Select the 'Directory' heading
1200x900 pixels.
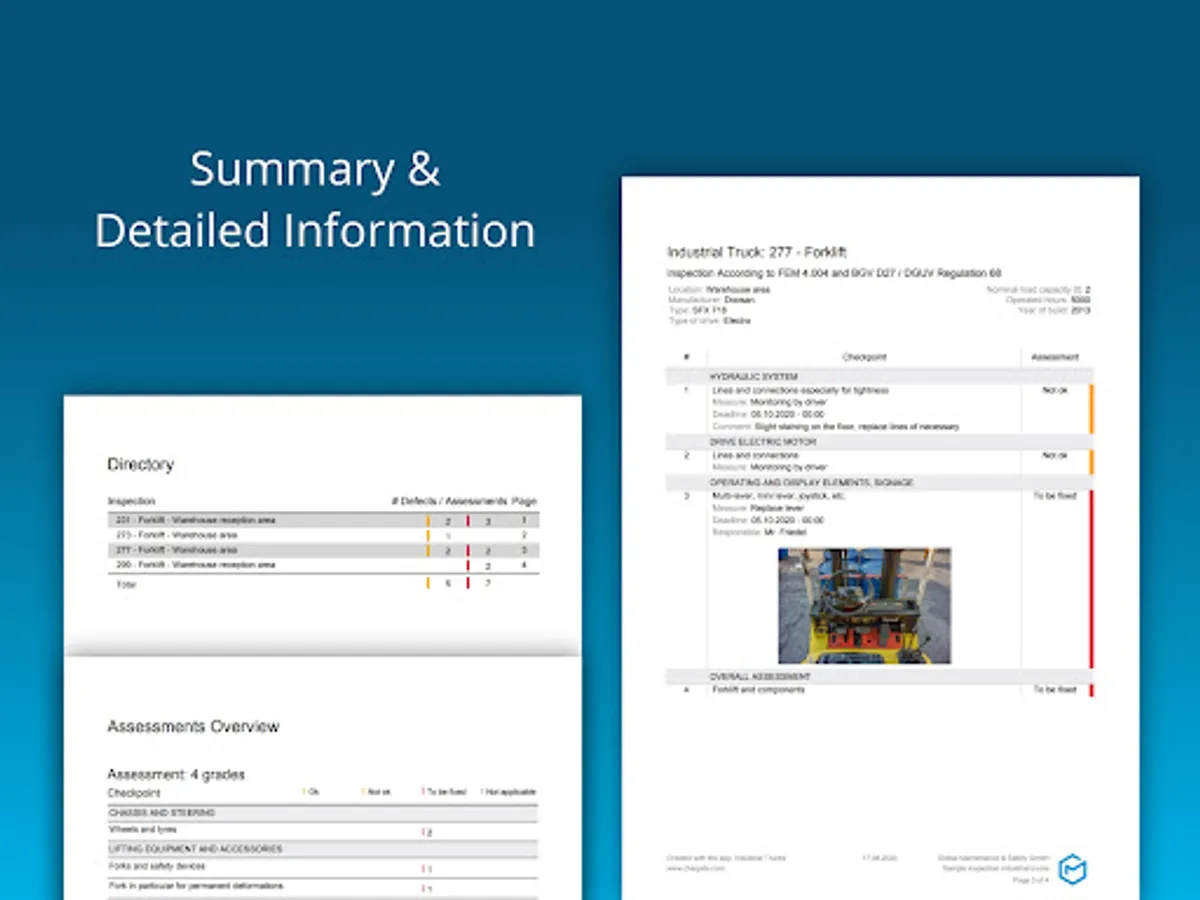[x=140, y=464]
